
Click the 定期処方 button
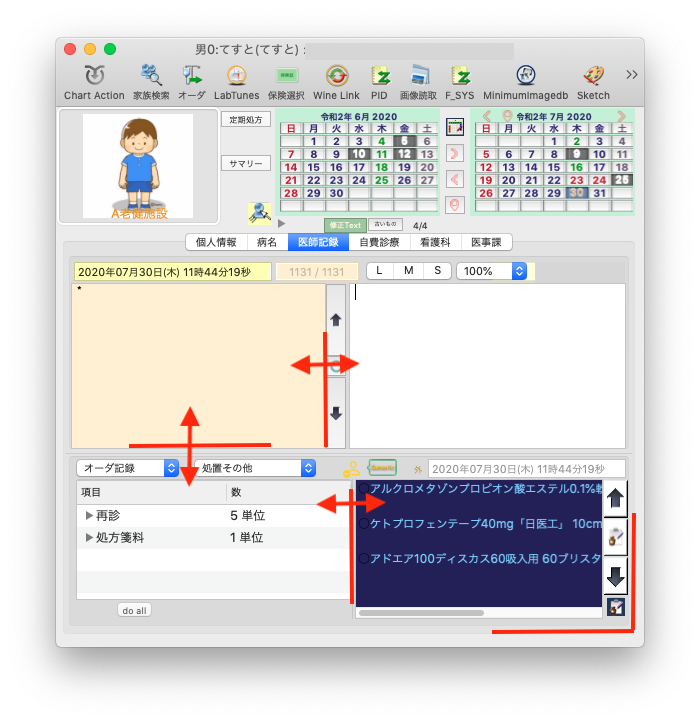[245, 119]
